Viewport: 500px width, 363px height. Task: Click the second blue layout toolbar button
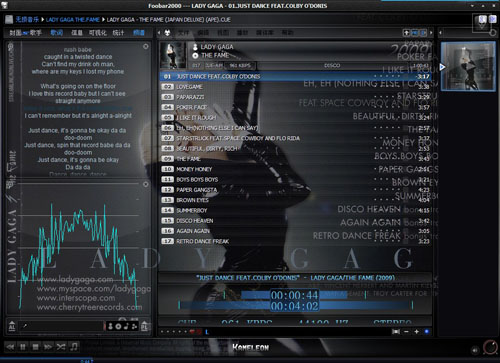[x=423, y=33]
